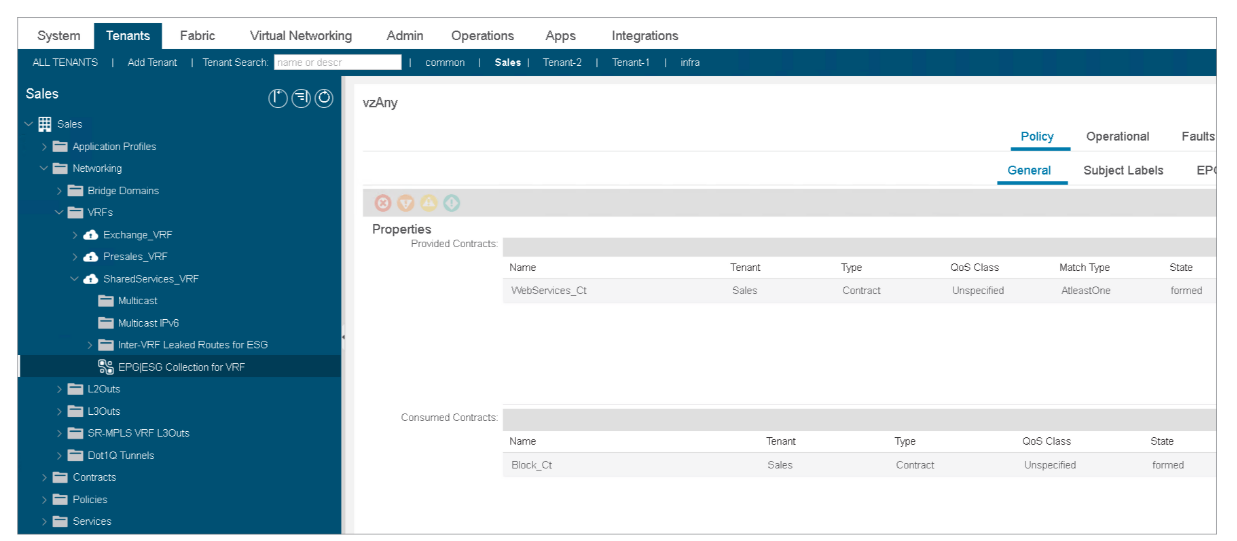The height and width of the screenshot is (541, 1237).
Task: Click the L3Outs folder icon
Action: coord(75,411)
